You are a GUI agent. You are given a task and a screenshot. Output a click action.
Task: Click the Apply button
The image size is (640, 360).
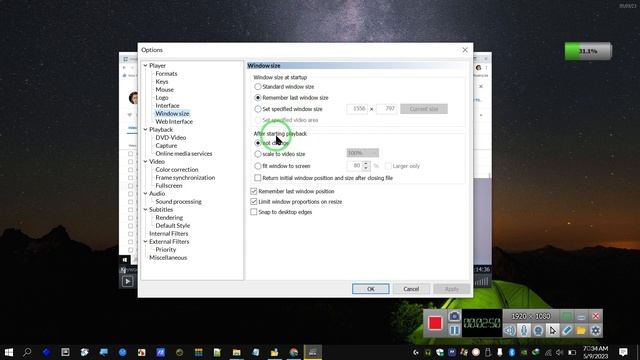pos(451,289)
